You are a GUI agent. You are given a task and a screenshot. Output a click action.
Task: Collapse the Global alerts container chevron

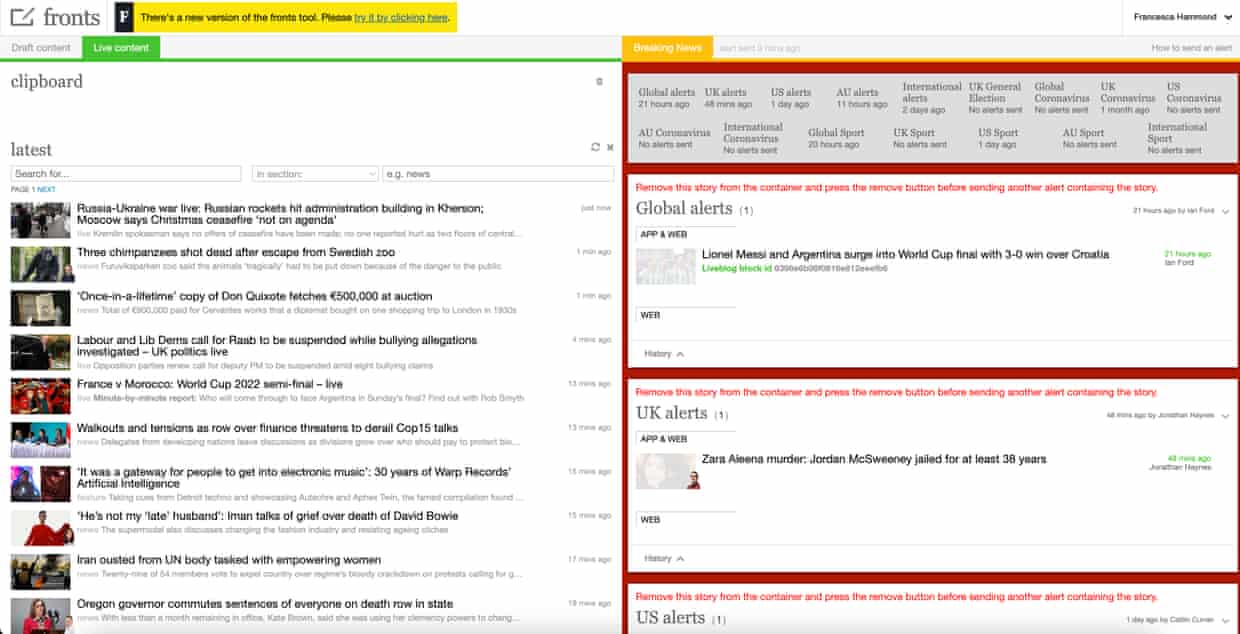1225,211
